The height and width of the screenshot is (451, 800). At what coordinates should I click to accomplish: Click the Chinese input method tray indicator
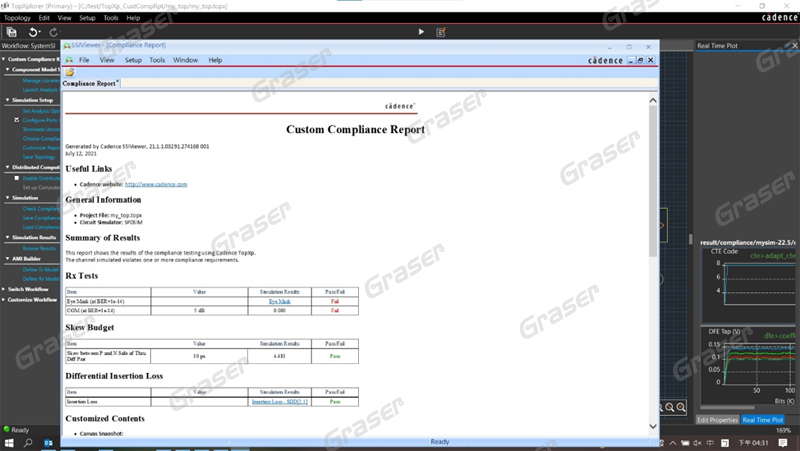point(710,443)
